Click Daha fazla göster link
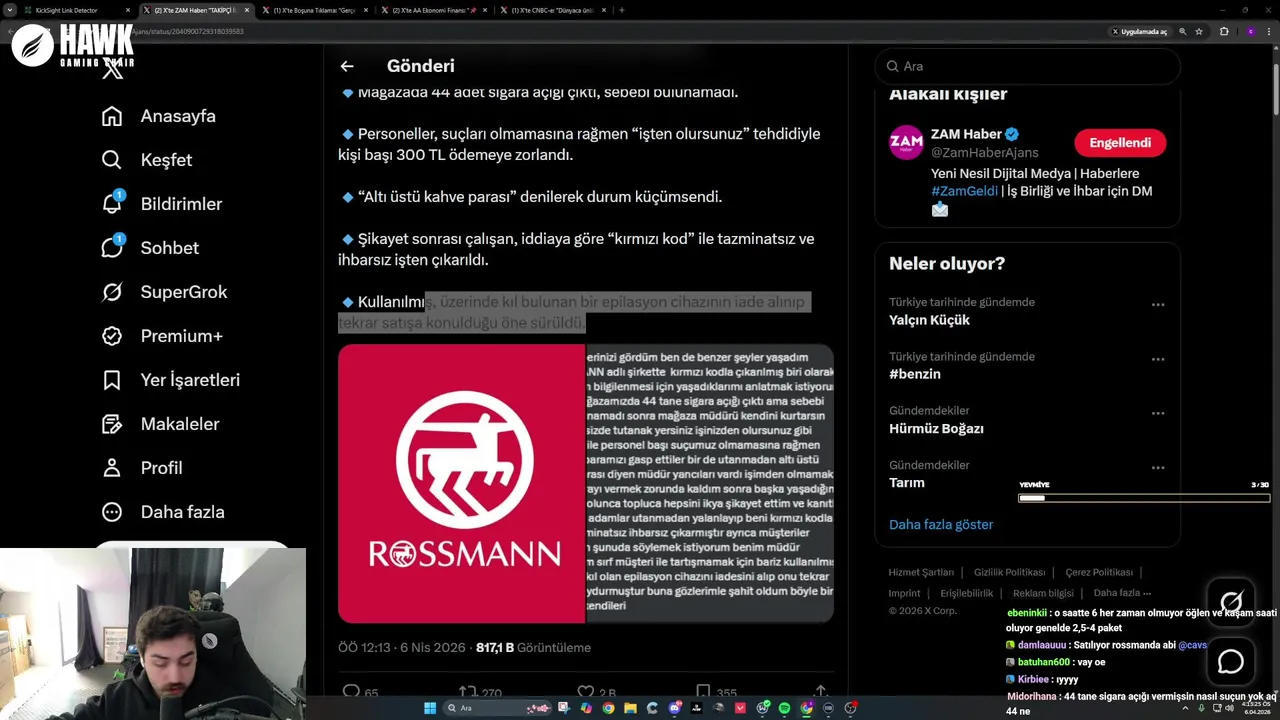This screenshot has width=1280, height=720. 941,524
